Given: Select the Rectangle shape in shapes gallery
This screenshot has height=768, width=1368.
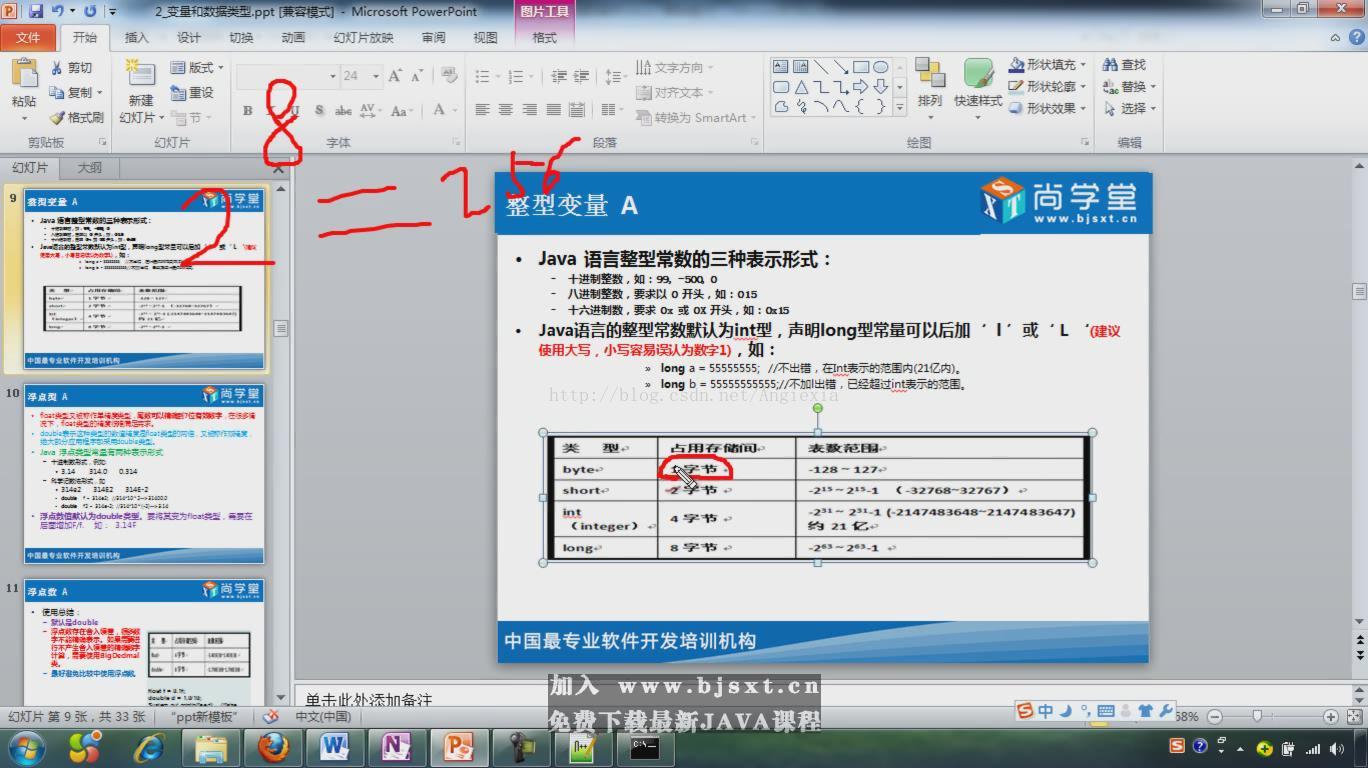Looking at the screenshot, I should pos(861,67).
